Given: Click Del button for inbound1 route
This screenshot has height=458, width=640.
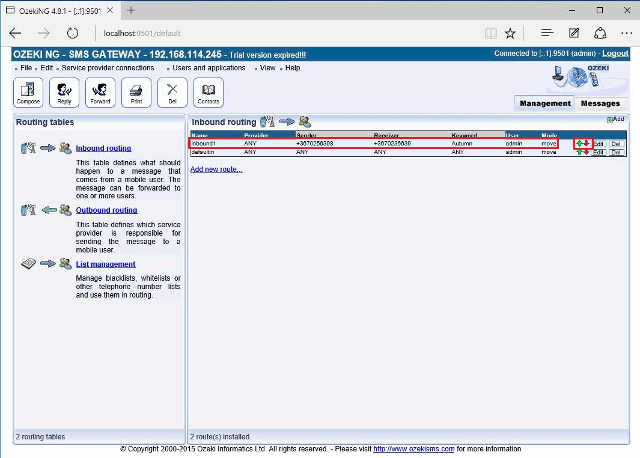Looking at the screenshot, I should (x=616, y=144).
